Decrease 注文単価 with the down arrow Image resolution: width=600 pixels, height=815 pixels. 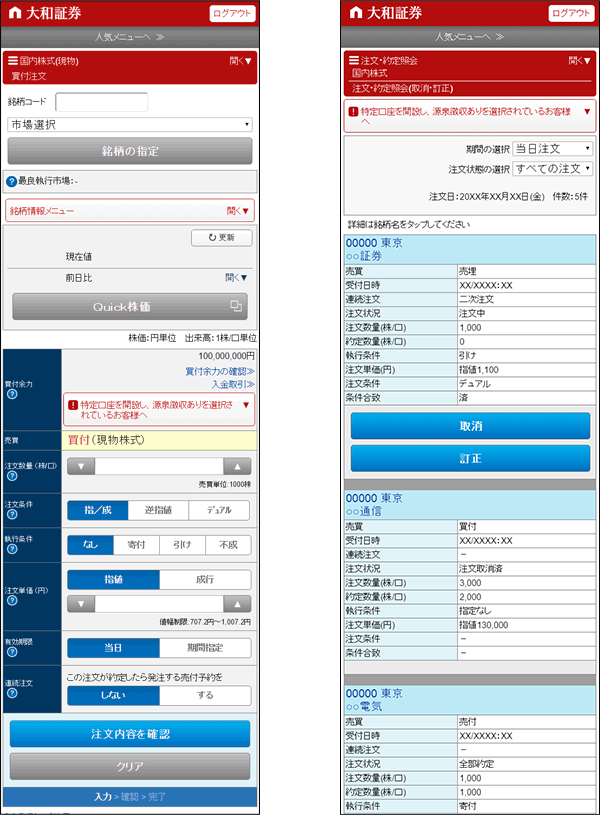[81, 603]
